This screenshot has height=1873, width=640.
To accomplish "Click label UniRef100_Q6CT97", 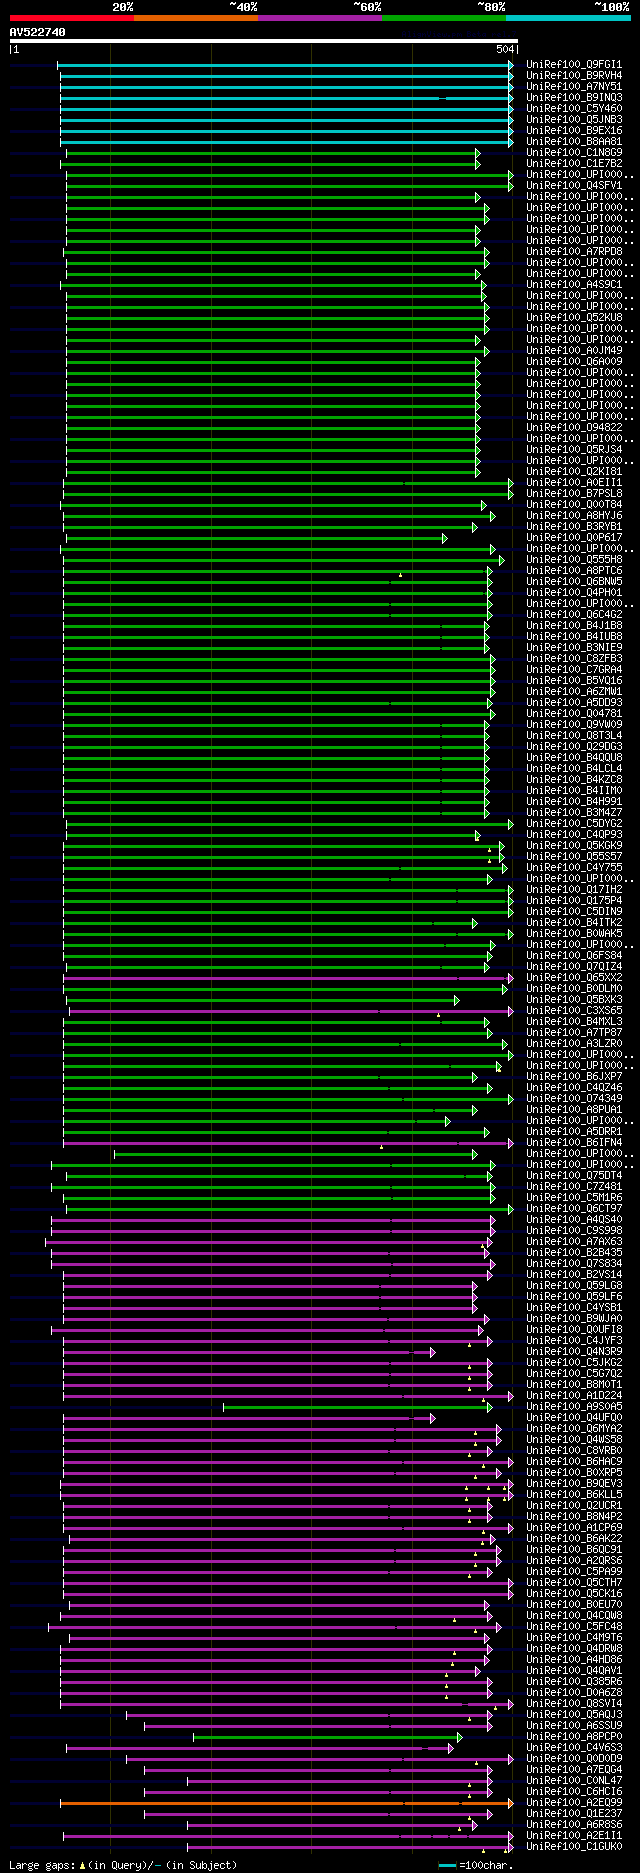I will click(574, 1209).
